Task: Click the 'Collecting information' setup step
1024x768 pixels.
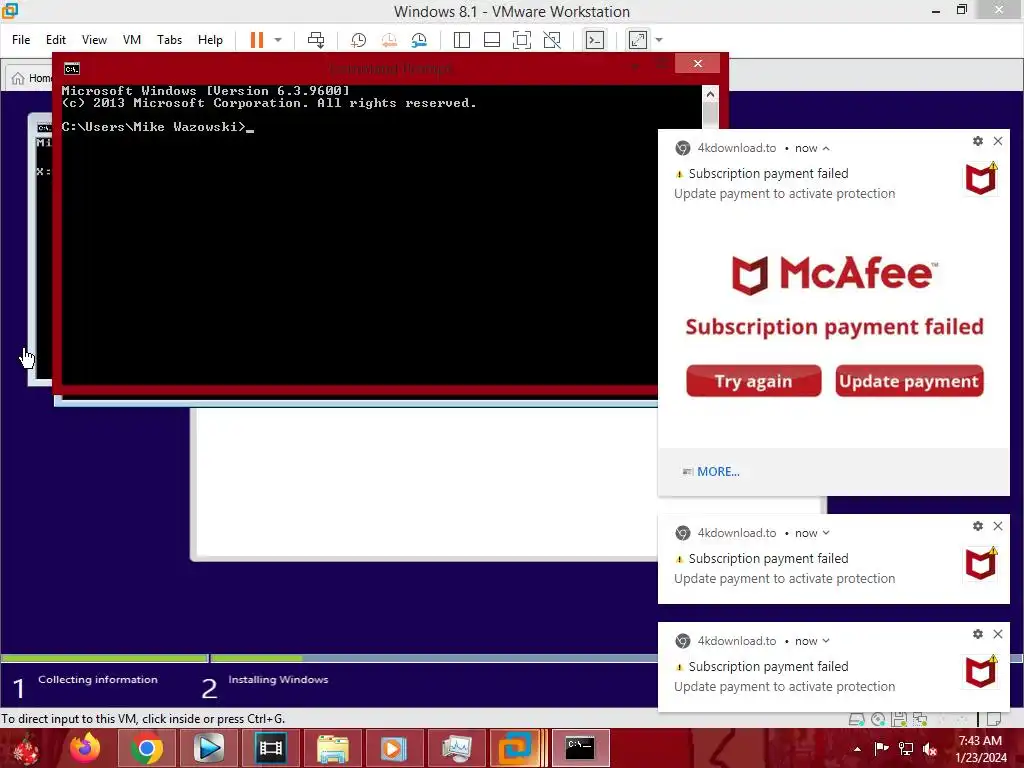Action: click(97, 680)
